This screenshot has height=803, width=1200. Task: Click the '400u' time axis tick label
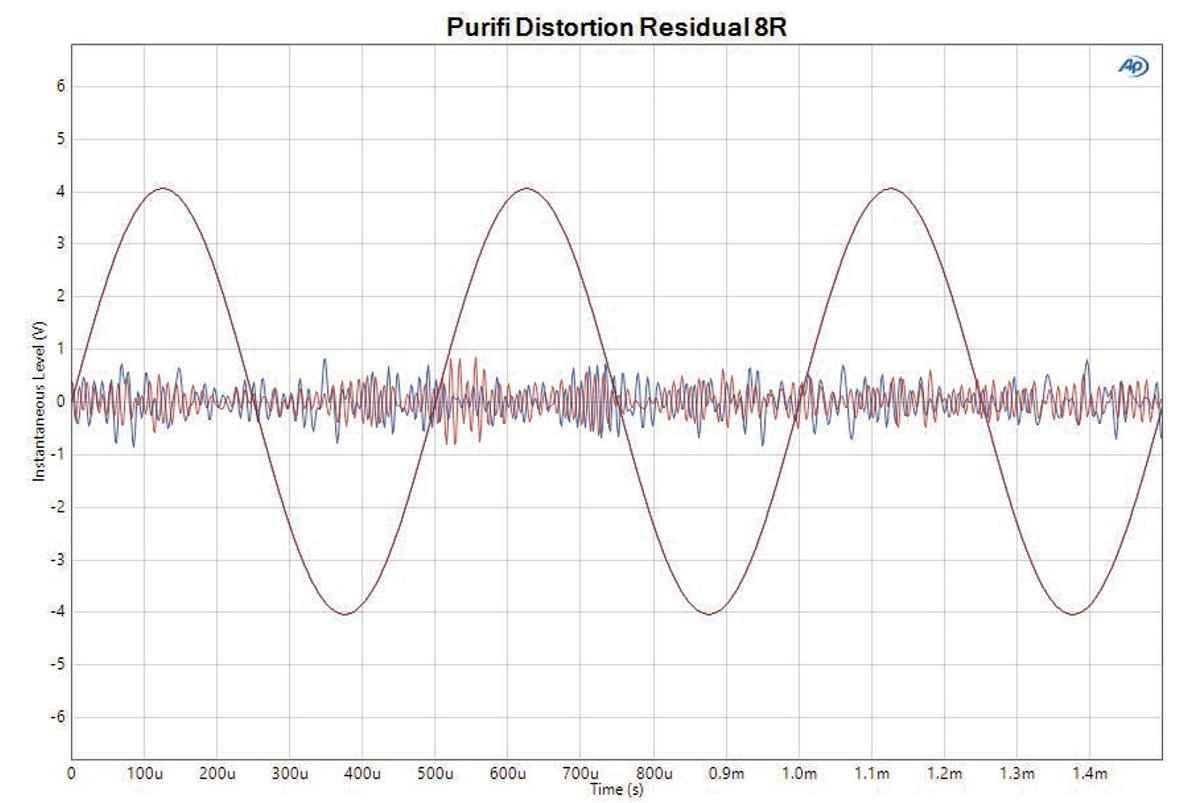click(x=362, y=773)
